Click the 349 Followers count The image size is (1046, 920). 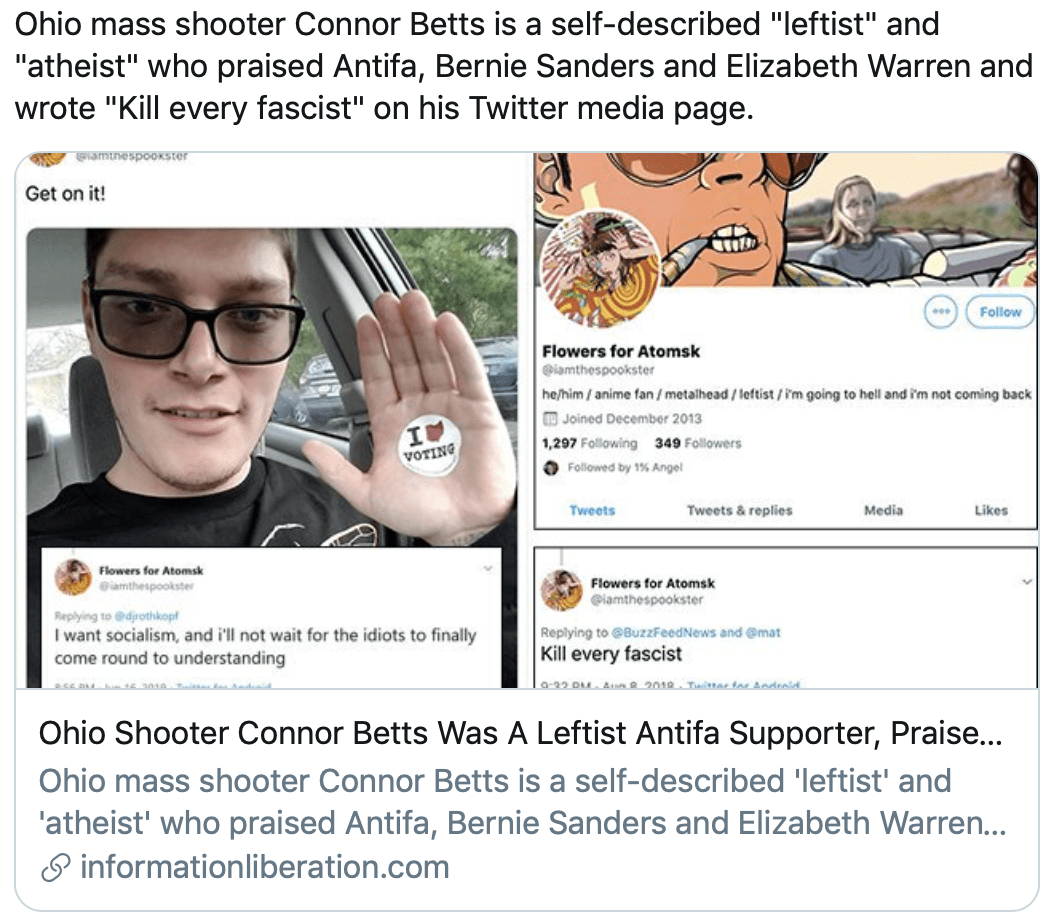pos(698,443)
